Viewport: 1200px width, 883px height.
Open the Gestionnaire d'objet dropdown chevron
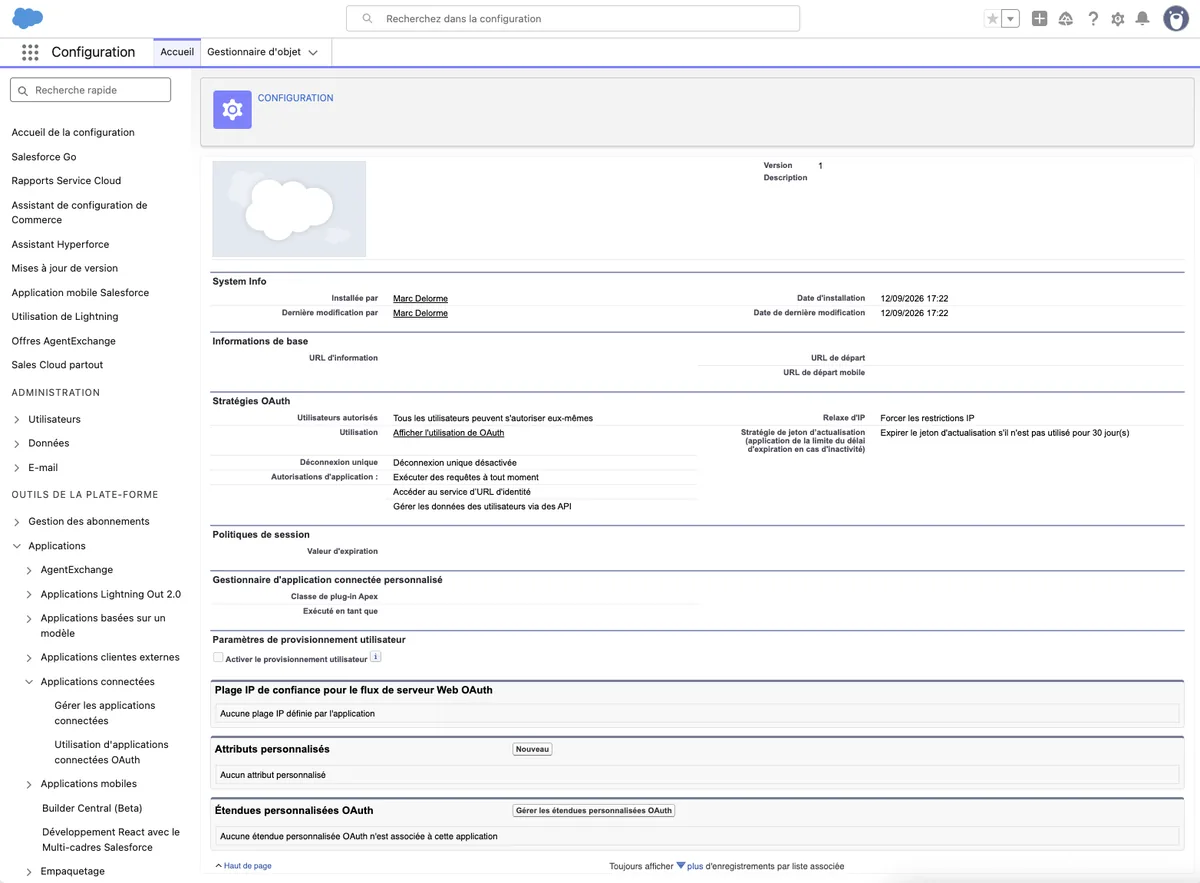click(313, 53)
